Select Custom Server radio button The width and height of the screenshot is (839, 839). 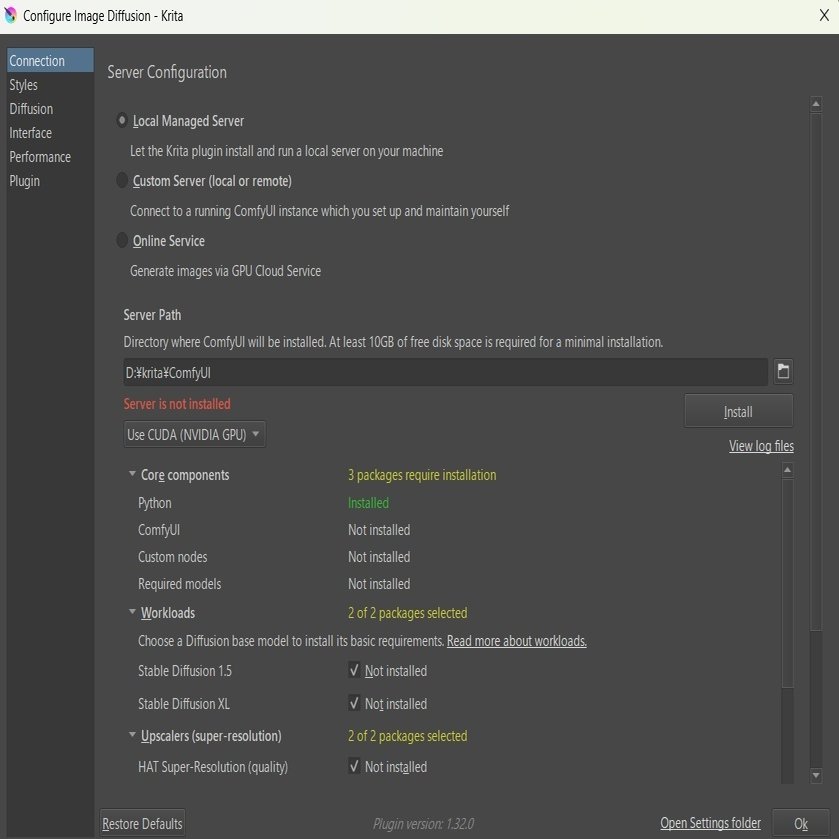point(122,180)
